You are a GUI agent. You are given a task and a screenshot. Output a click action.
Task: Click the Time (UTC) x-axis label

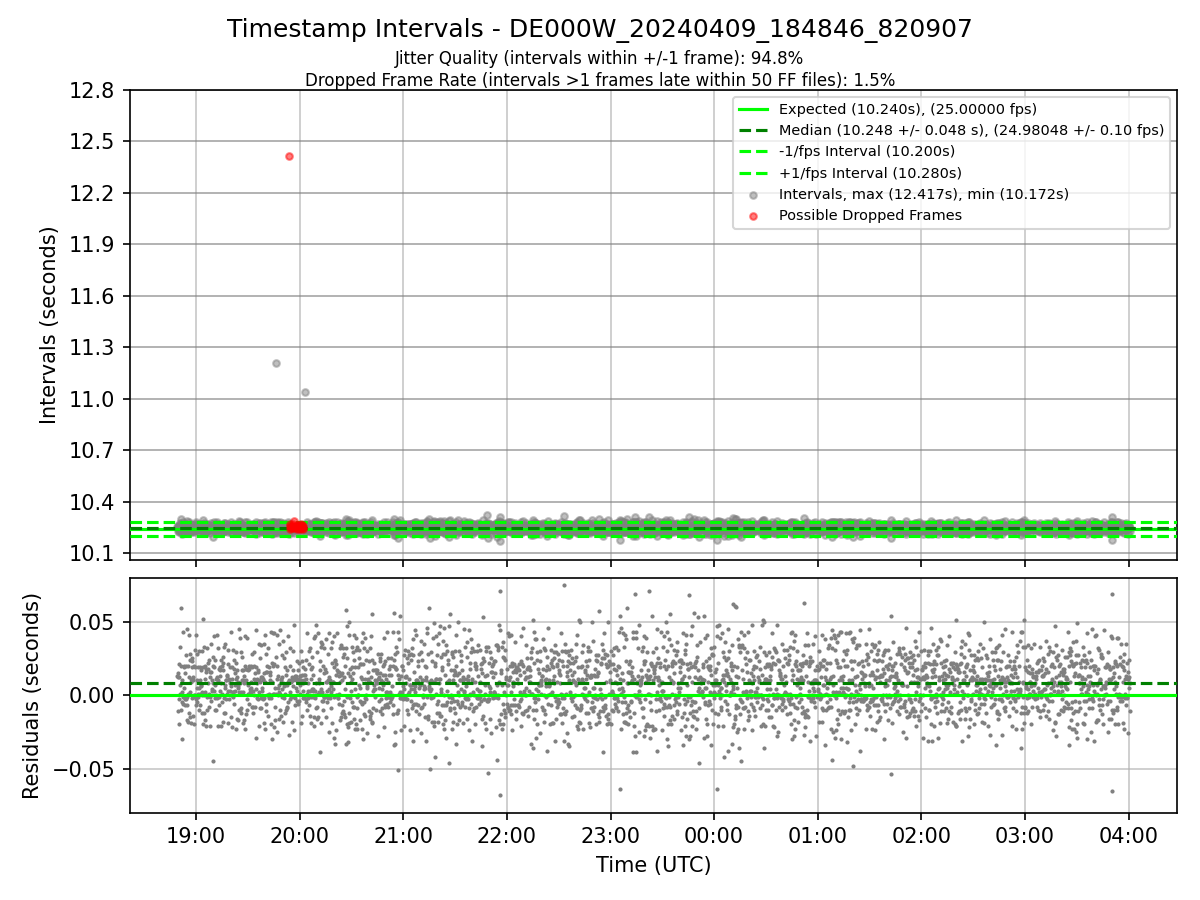pos(653,865)
